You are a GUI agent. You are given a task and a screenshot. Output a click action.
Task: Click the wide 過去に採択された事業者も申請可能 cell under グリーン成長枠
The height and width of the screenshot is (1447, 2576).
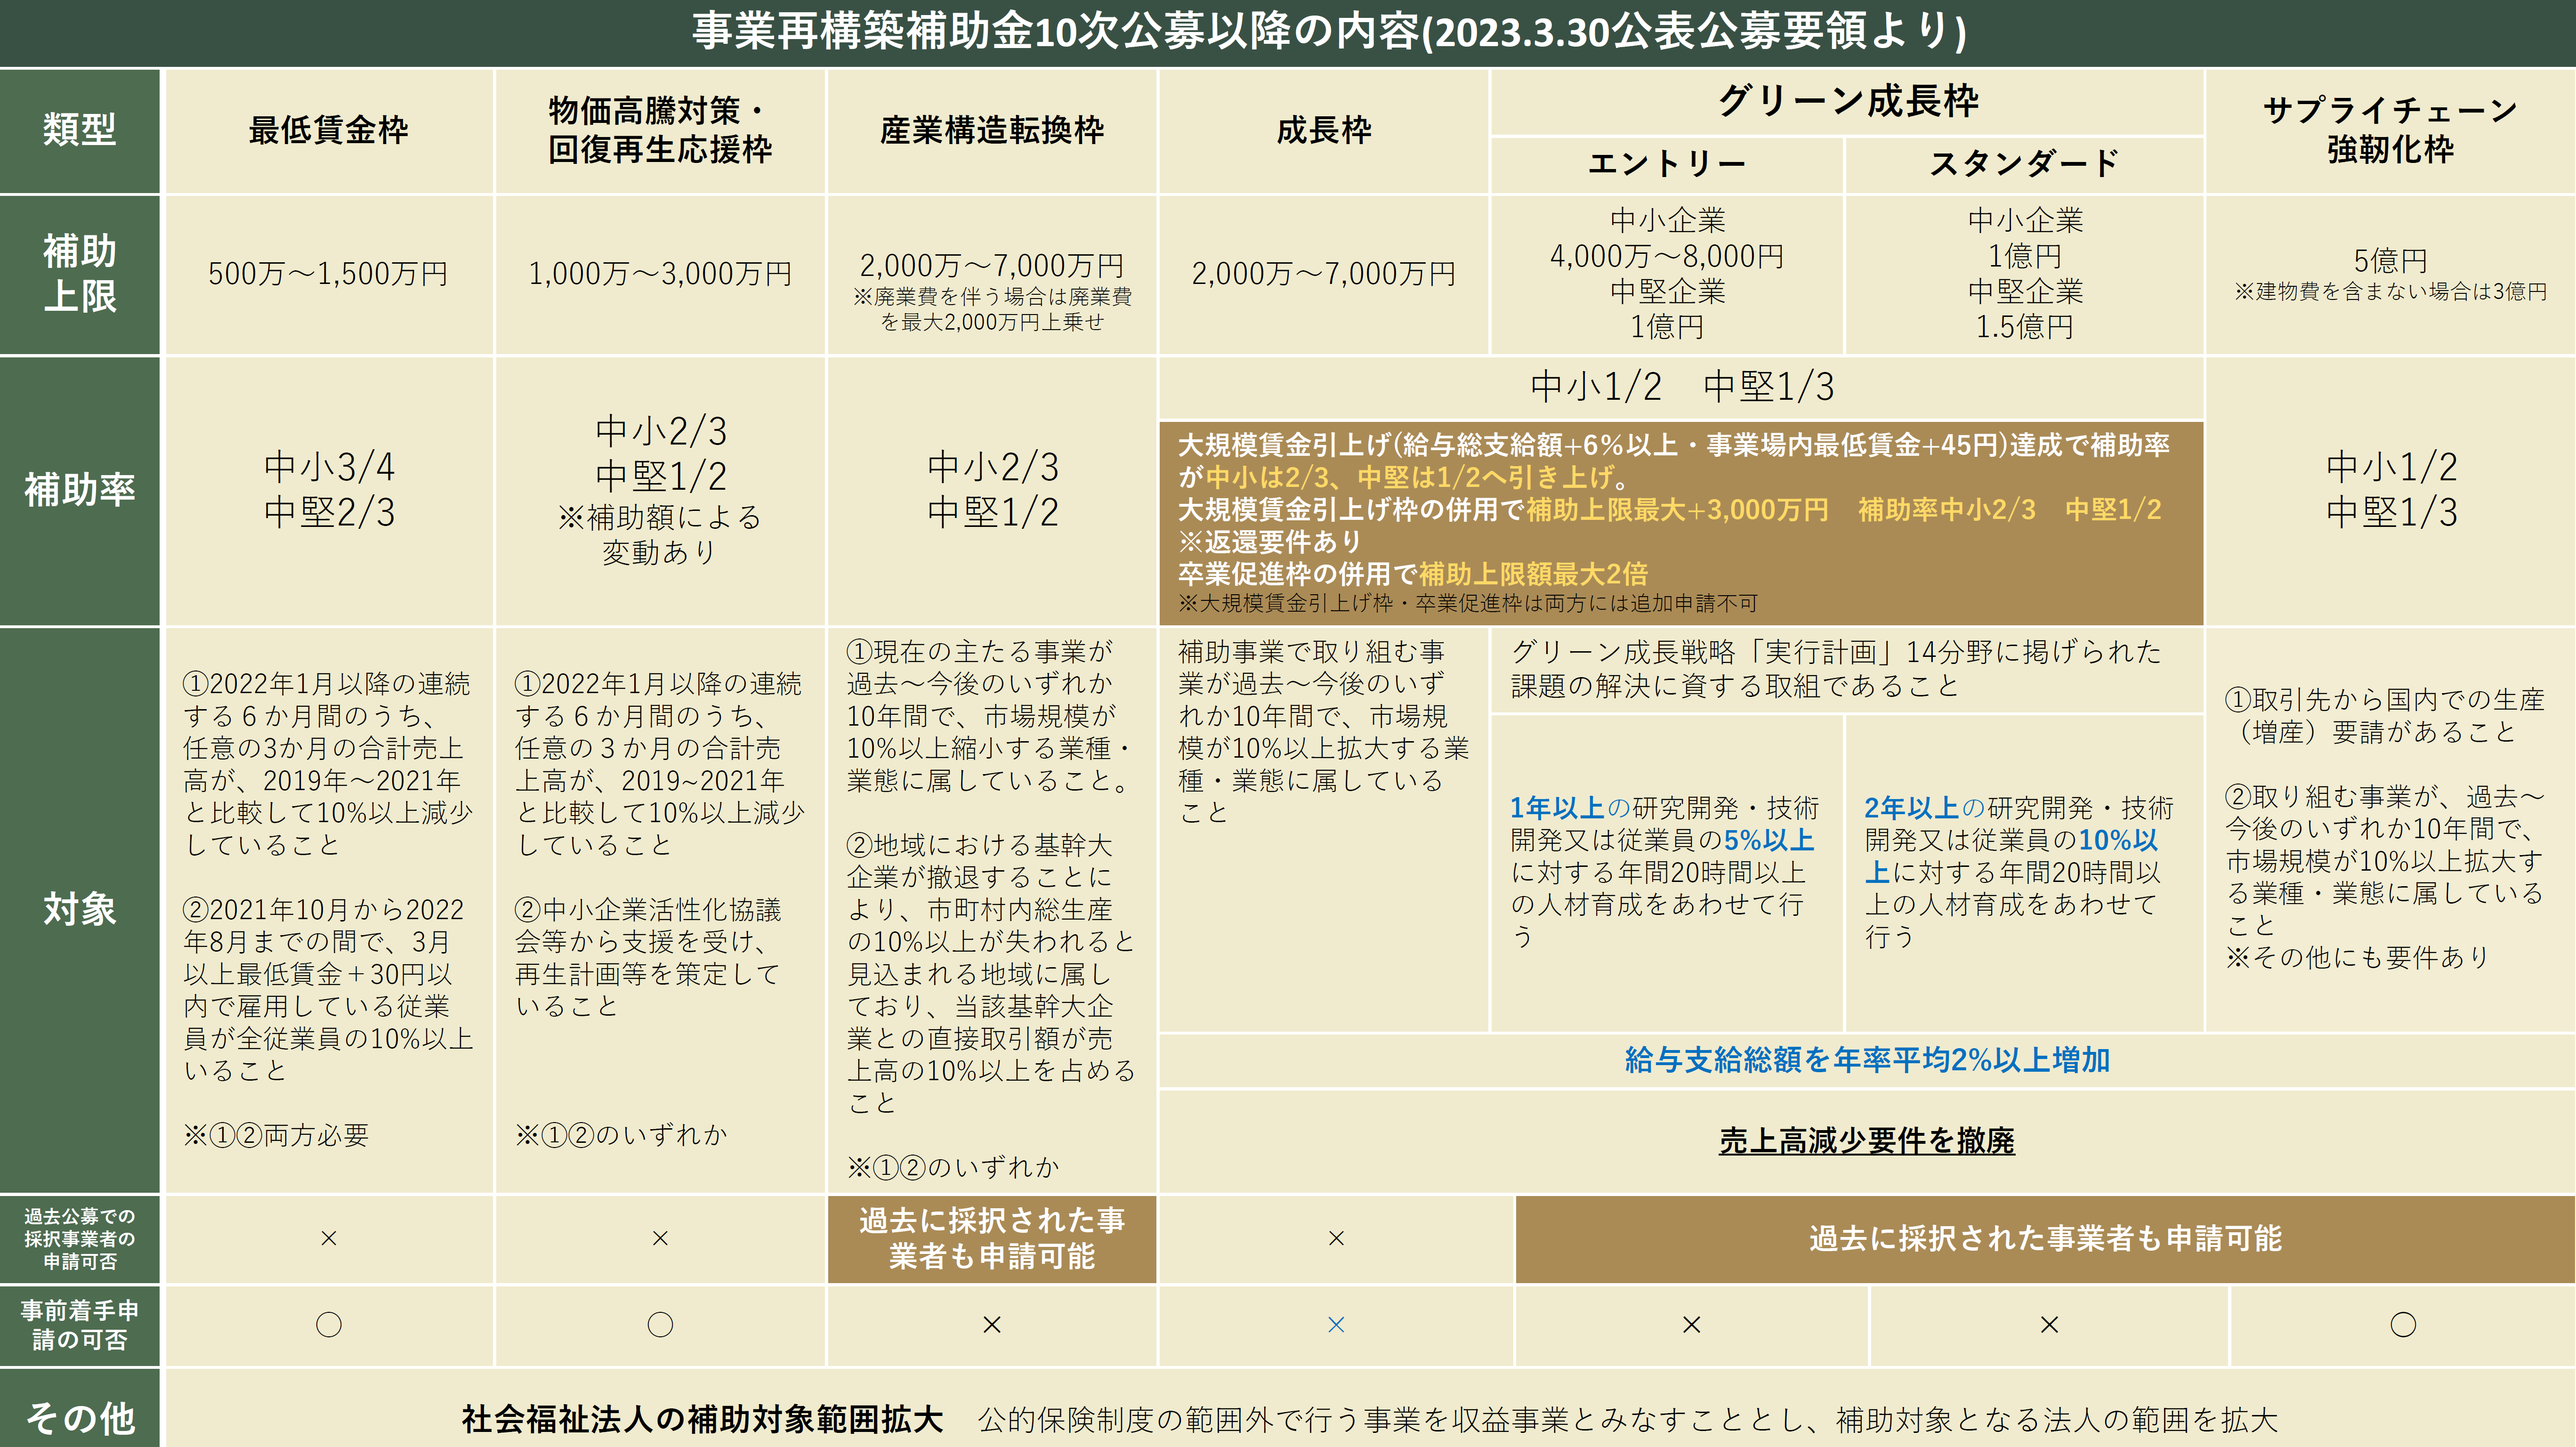(2045, 1239)
